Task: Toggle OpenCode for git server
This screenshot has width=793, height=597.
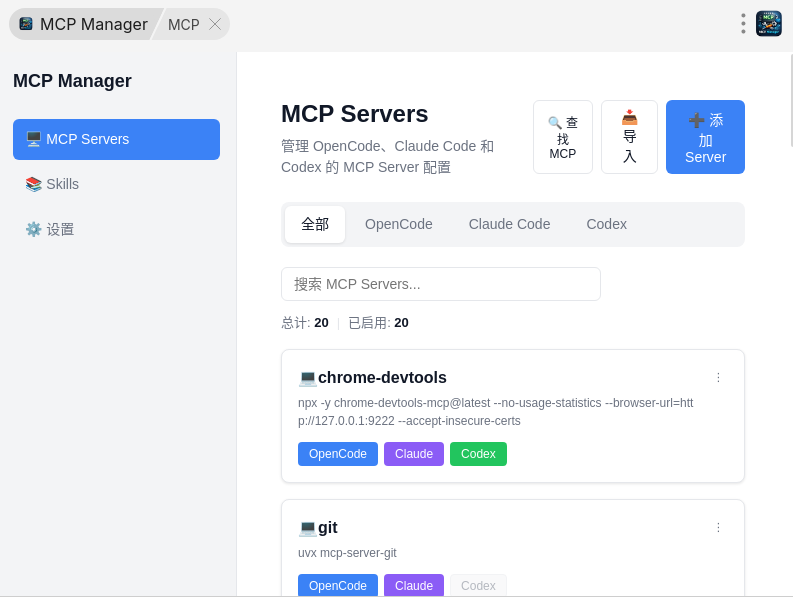Action: pyautogui.click(x=338, y=585)
